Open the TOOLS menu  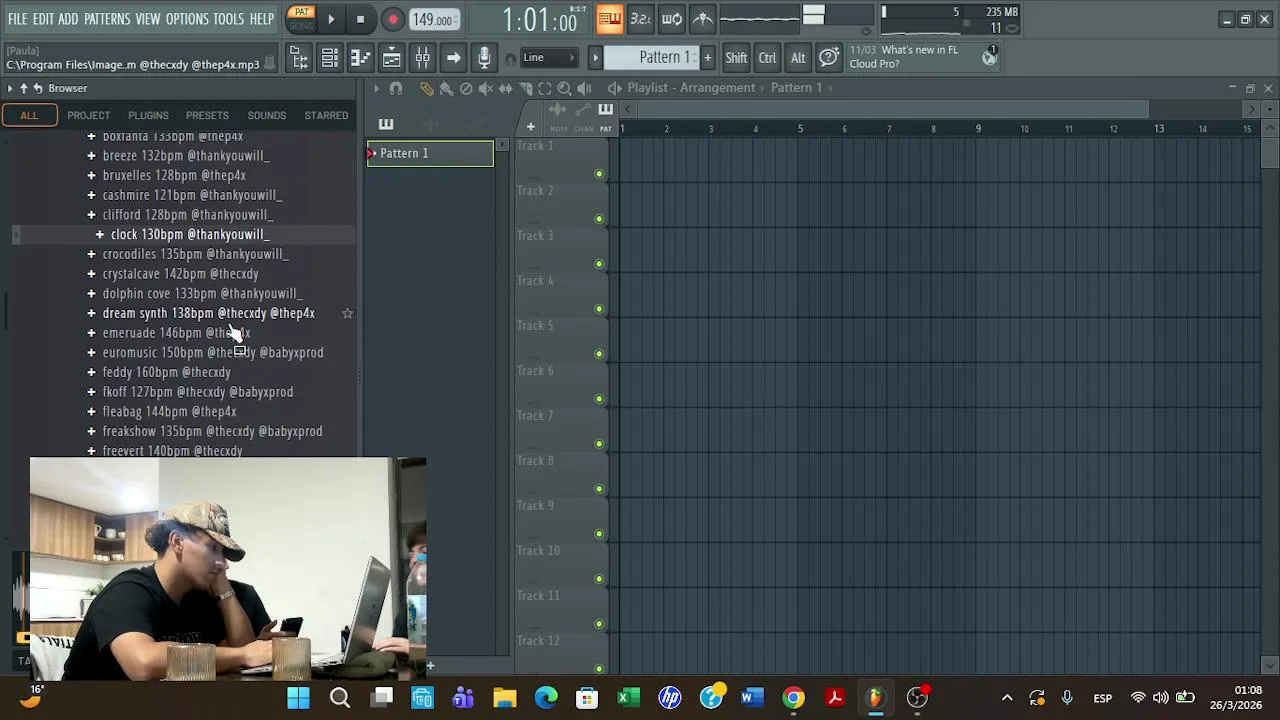tap(229, 19)
